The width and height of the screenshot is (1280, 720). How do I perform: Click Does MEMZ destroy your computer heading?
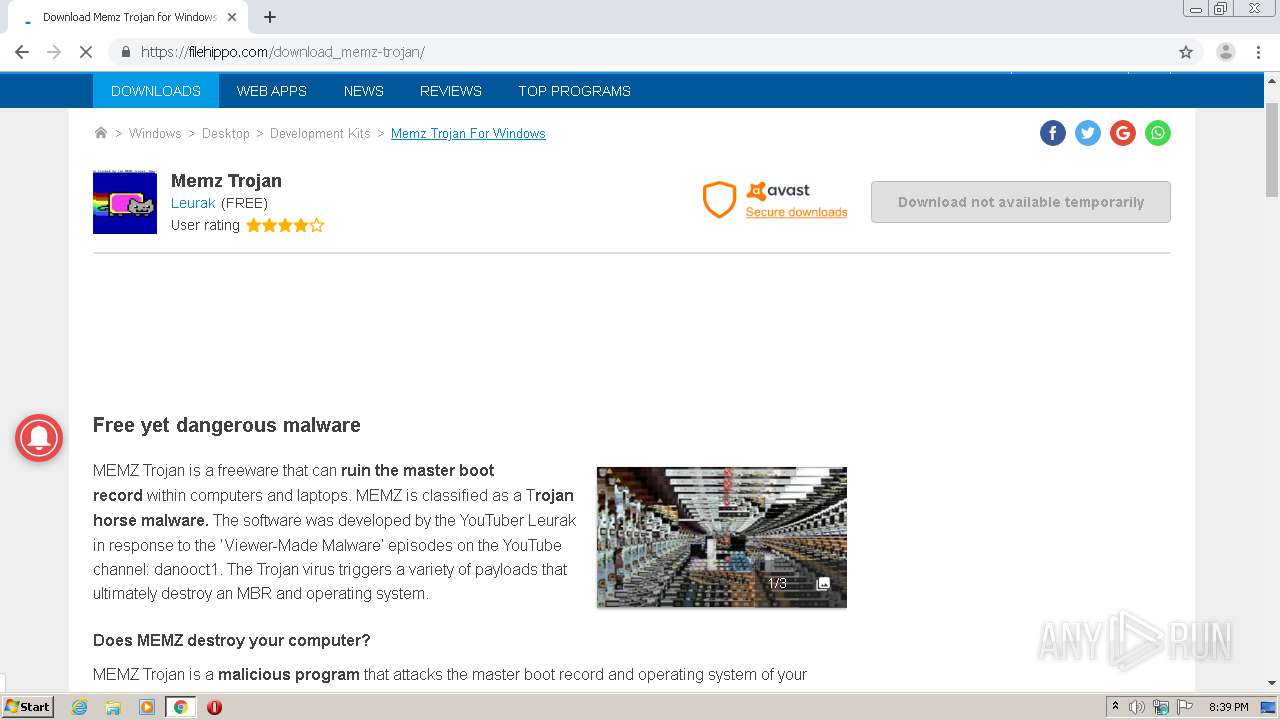click(232, 640)
